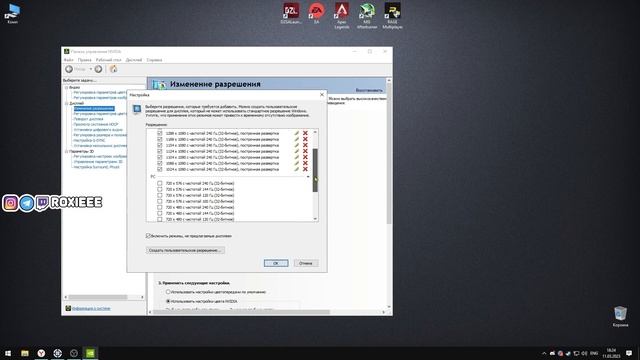Click the Back arrow in NVIDIA toolbar

(x=69, y=69)
